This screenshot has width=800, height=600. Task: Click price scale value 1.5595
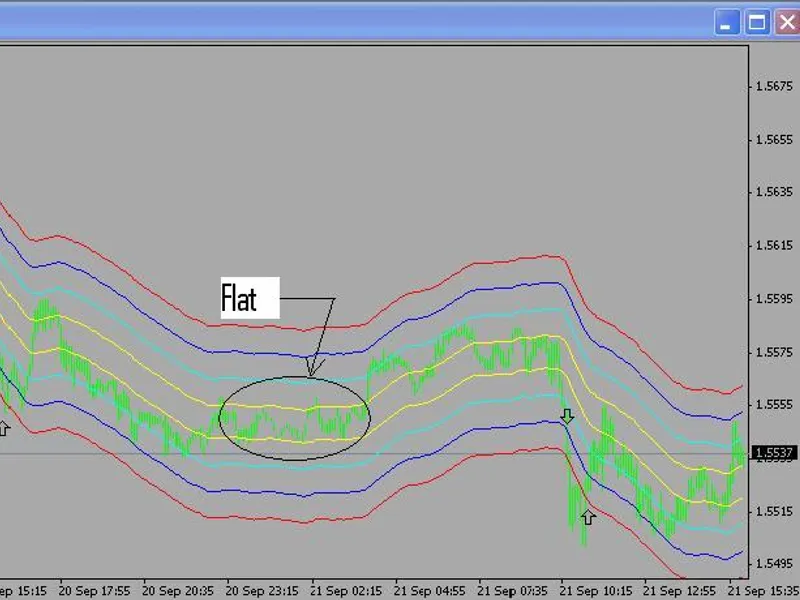[774, 298]
